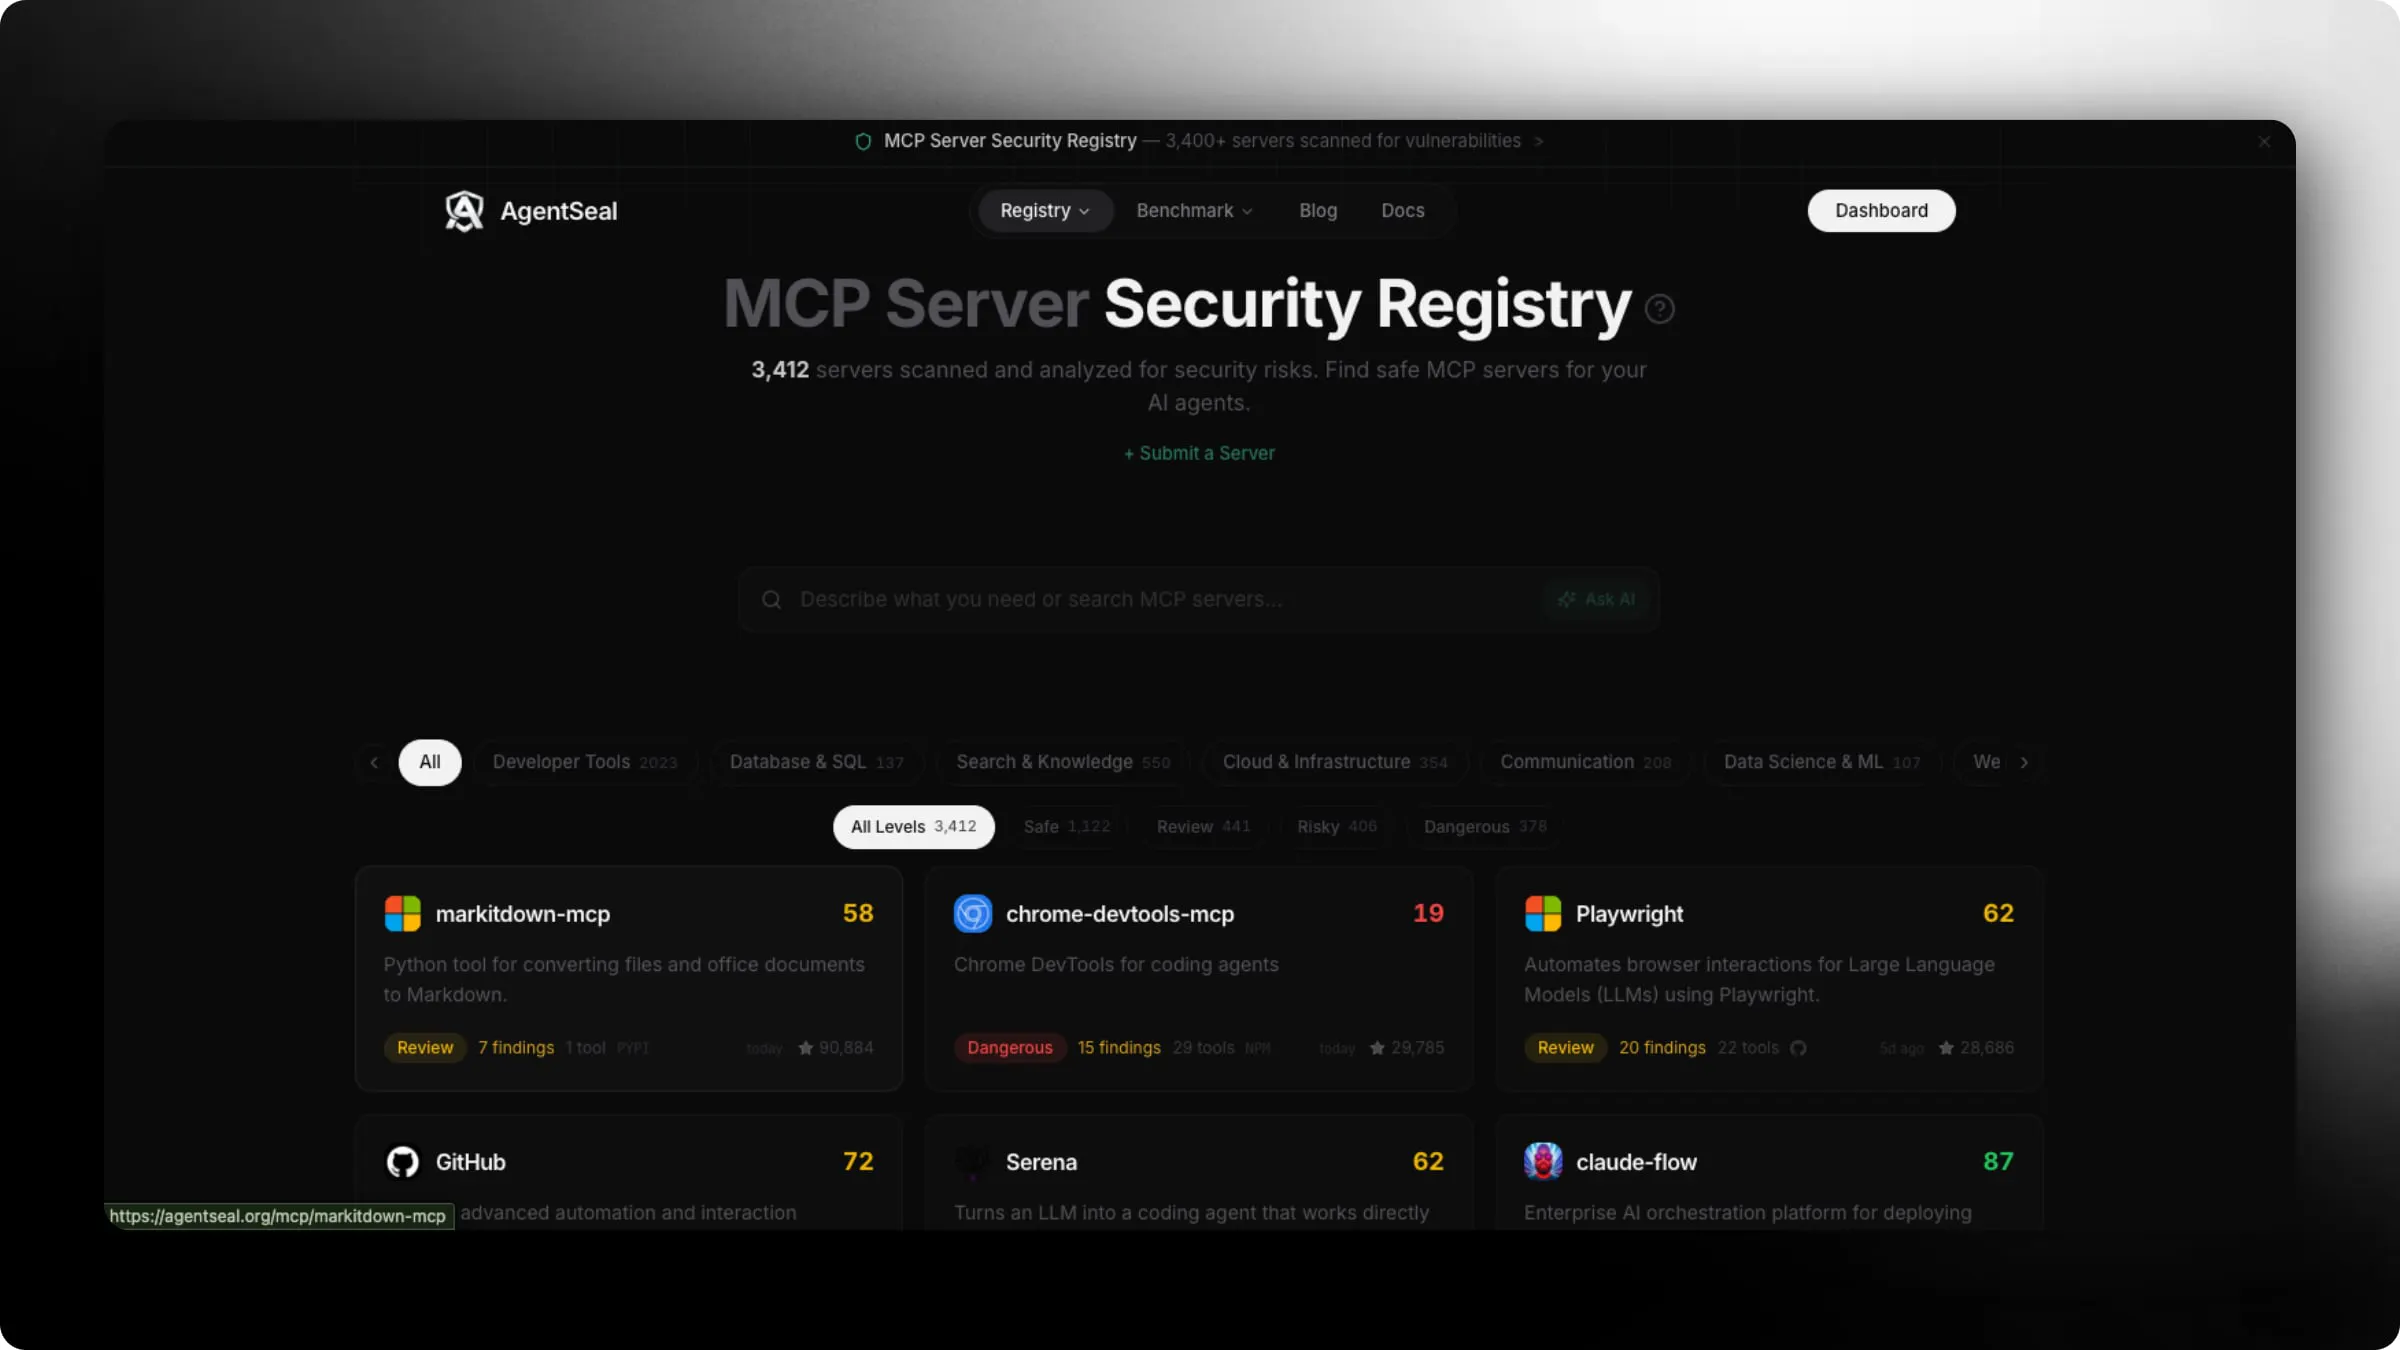Click the star icon on chrome-devtools-mcp card
Viewport: 2400px width, 1350px height.
[1377, 1048]
